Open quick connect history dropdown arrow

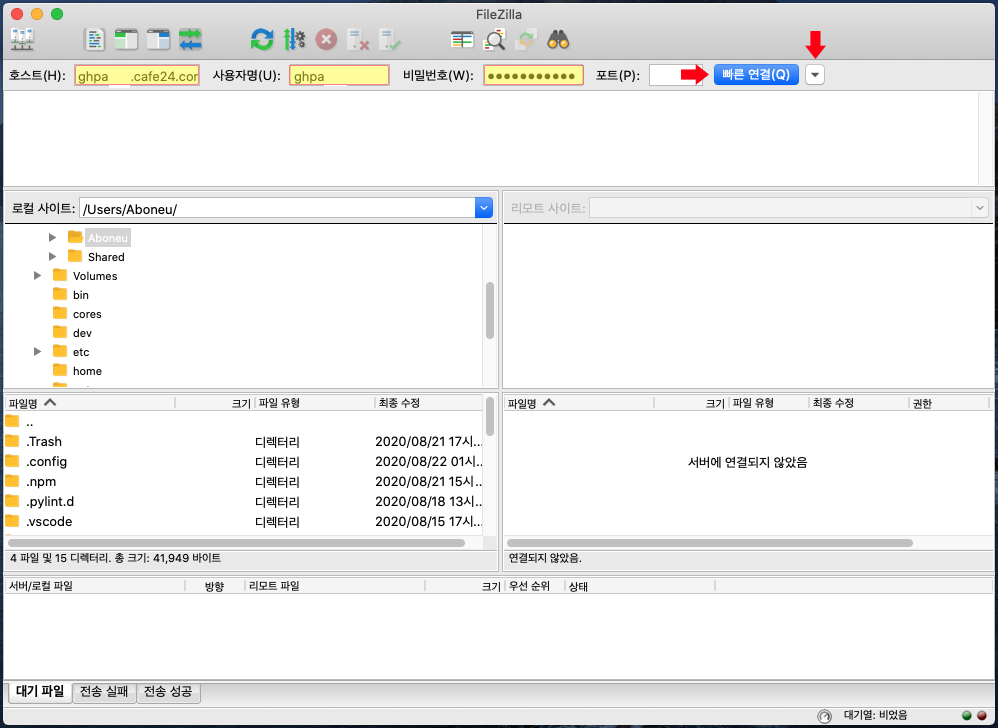[815, 74]
